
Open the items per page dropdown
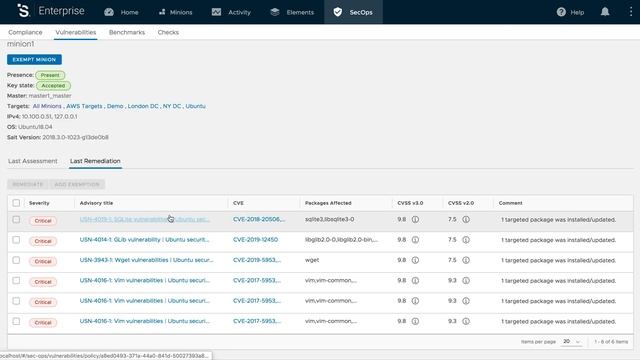(571, 342)
